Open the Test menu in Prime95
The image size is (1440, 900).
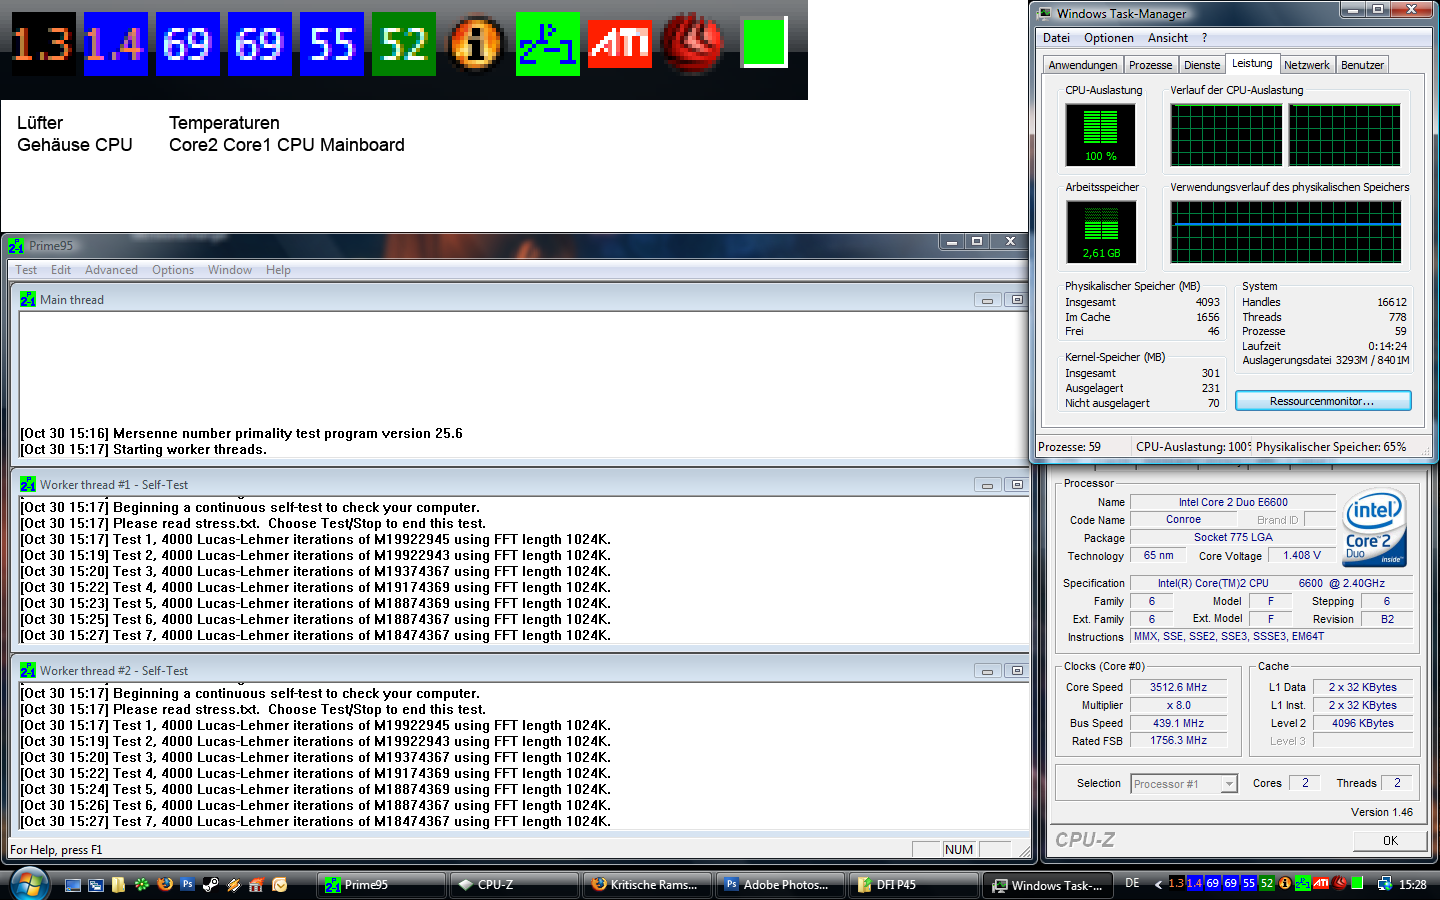pos(26,270)
